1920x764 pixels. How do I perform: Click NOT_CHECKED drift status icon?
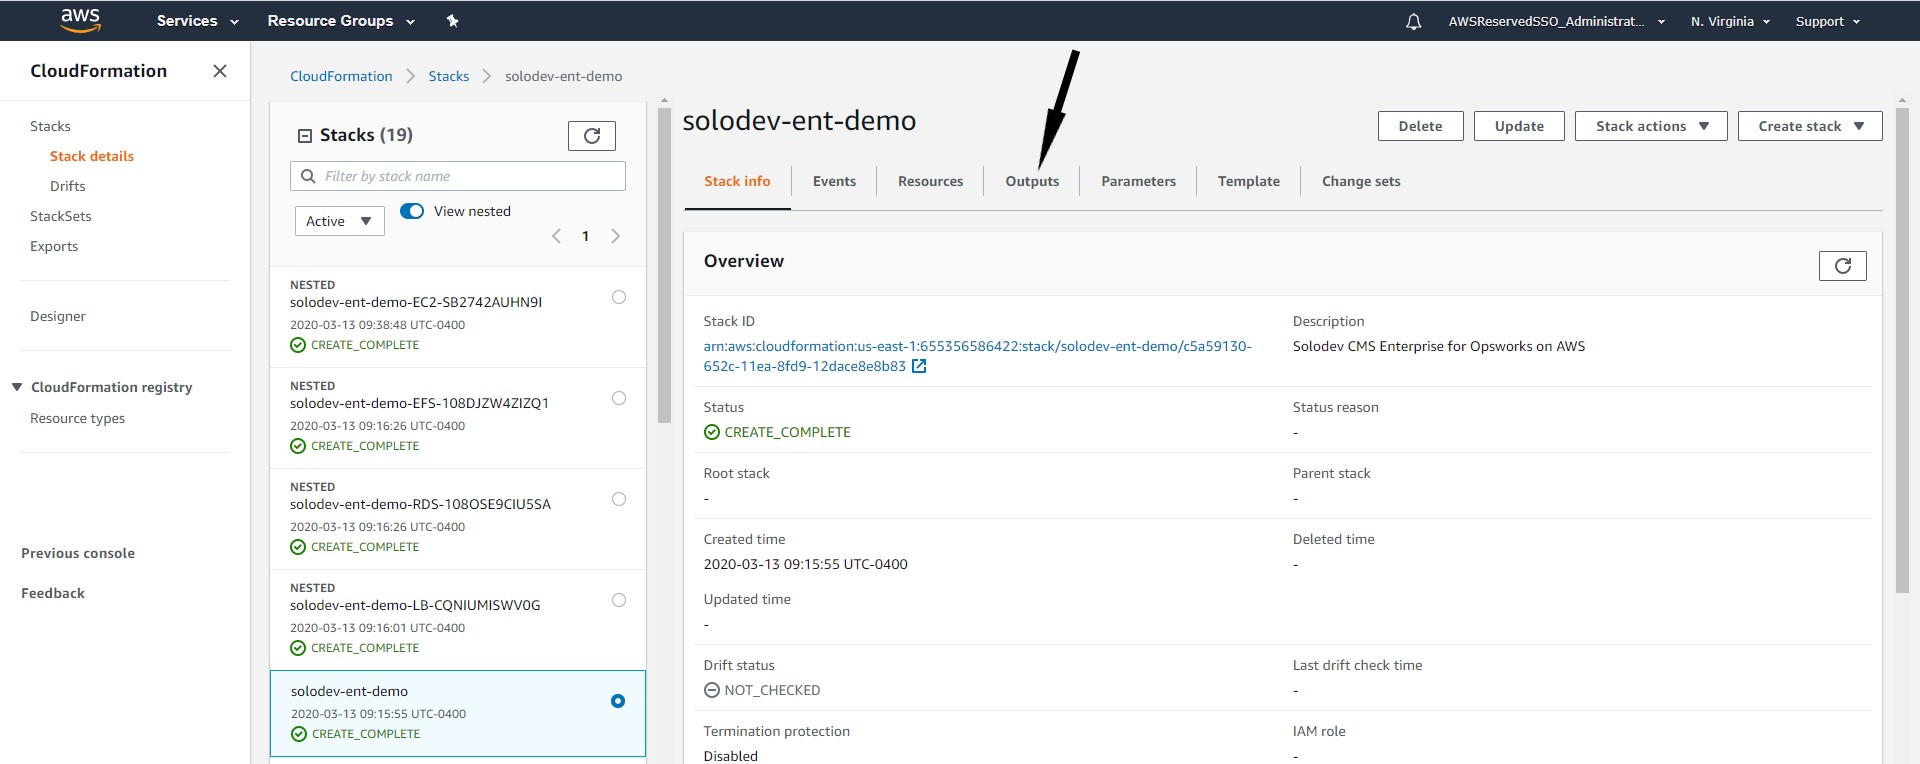click(712, 690)
